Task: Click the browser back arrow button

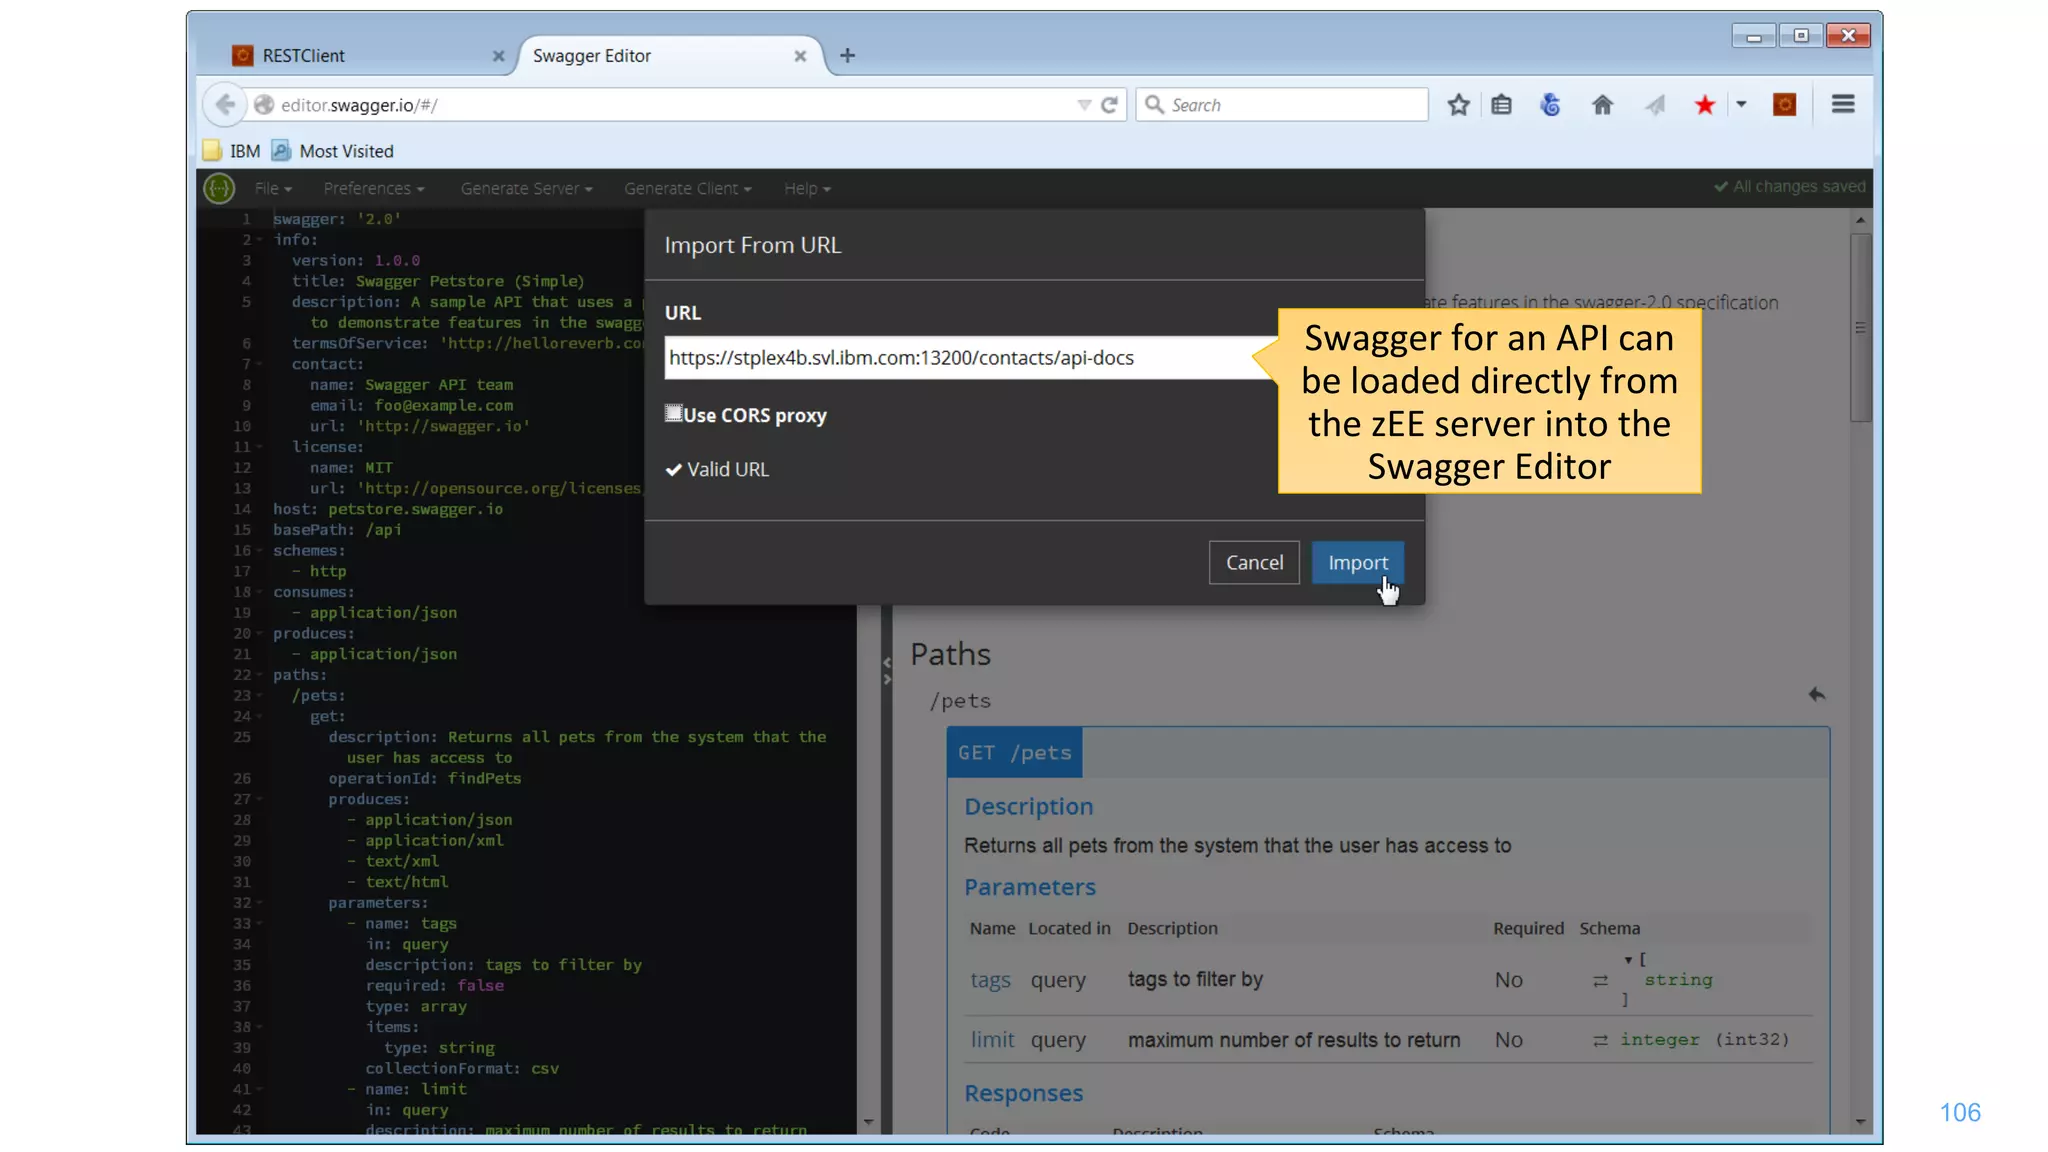Action: pyautogui.click(x=225, y=105)
